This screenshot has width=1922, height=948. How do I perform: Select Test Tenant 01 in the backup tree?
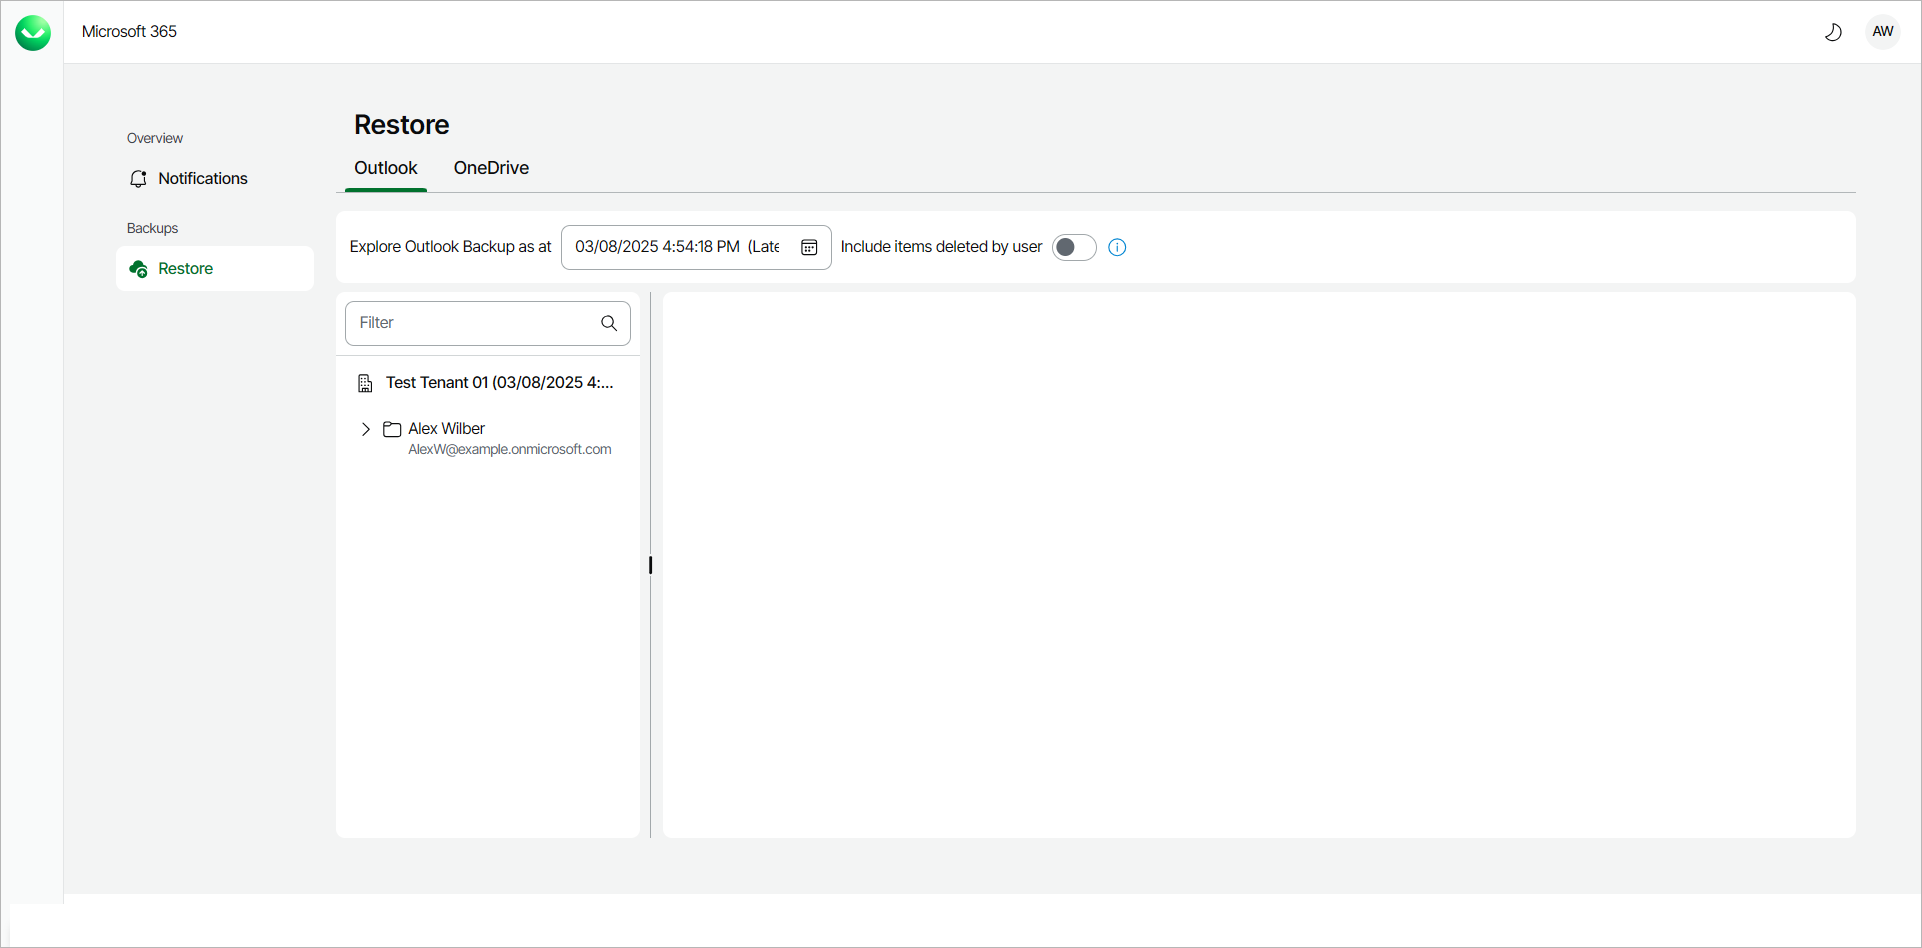coord(497,382)
